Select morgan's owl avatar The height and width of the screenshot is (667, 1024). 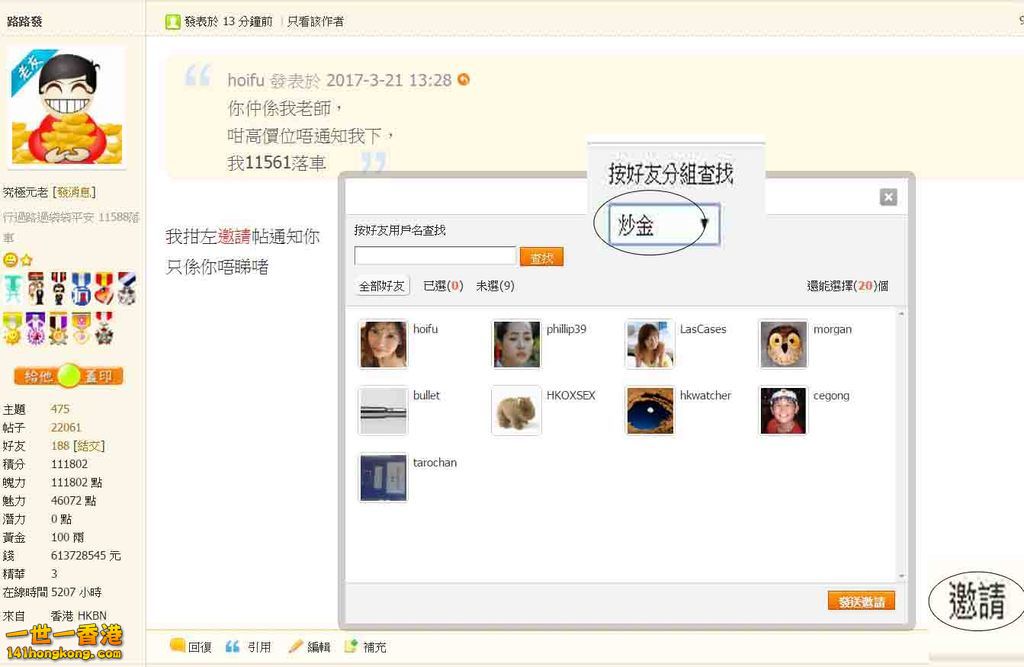(783, 344)
